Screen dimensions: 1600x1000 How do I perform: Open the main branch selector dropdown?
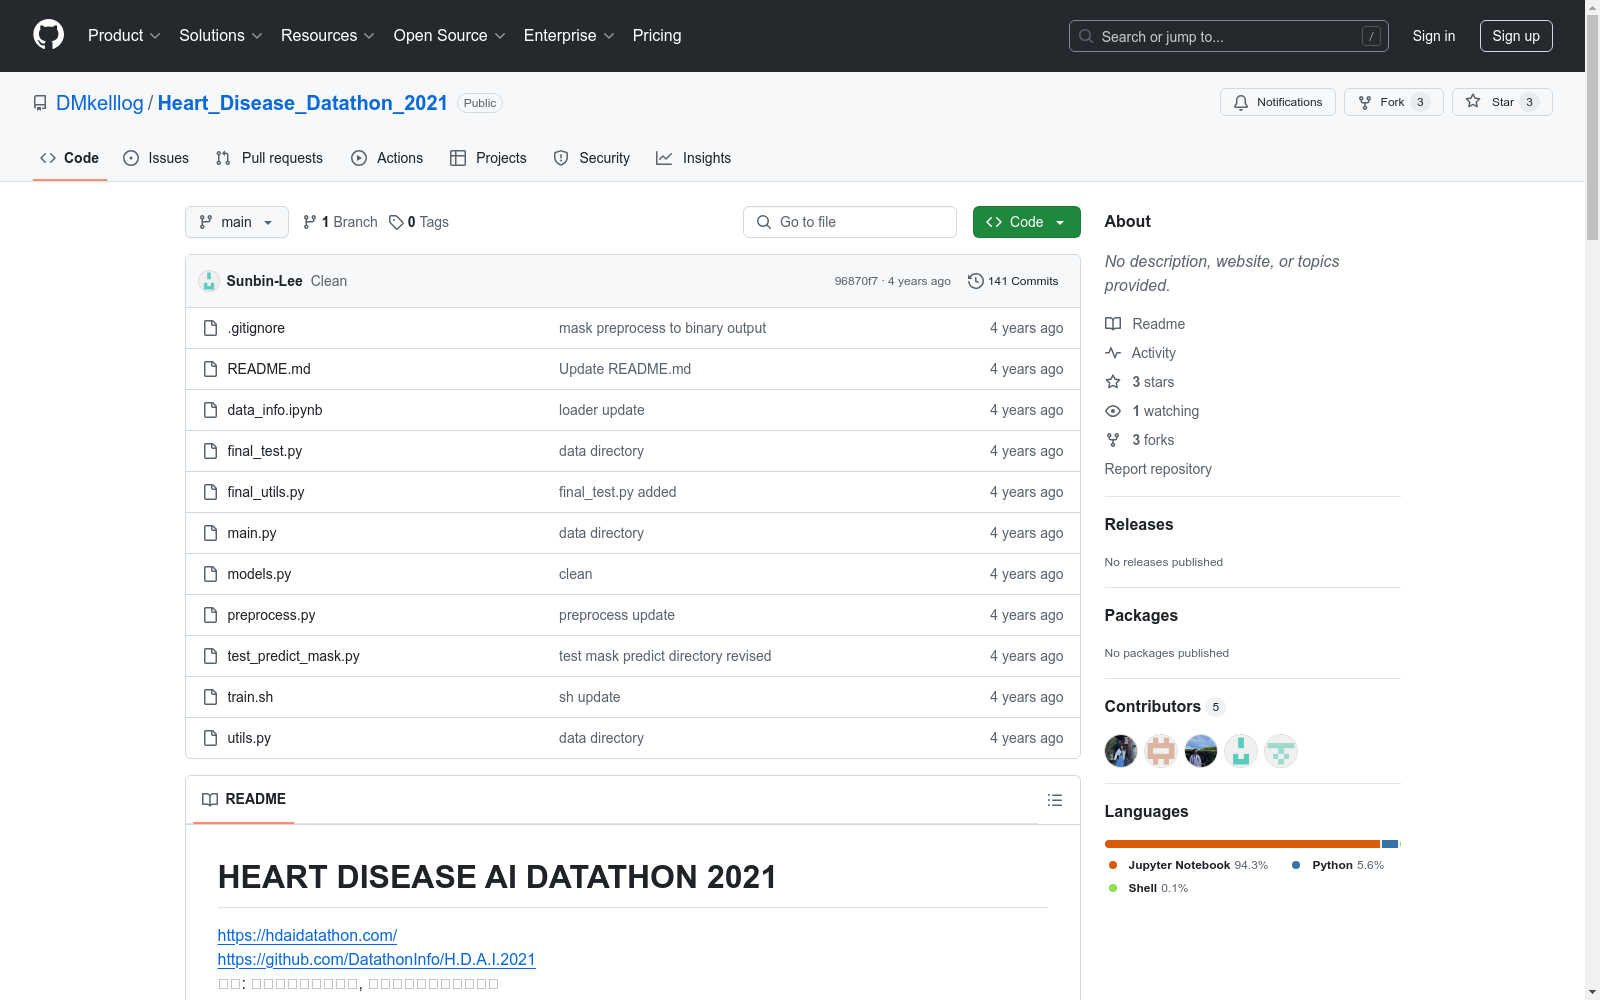click(237, 222)
